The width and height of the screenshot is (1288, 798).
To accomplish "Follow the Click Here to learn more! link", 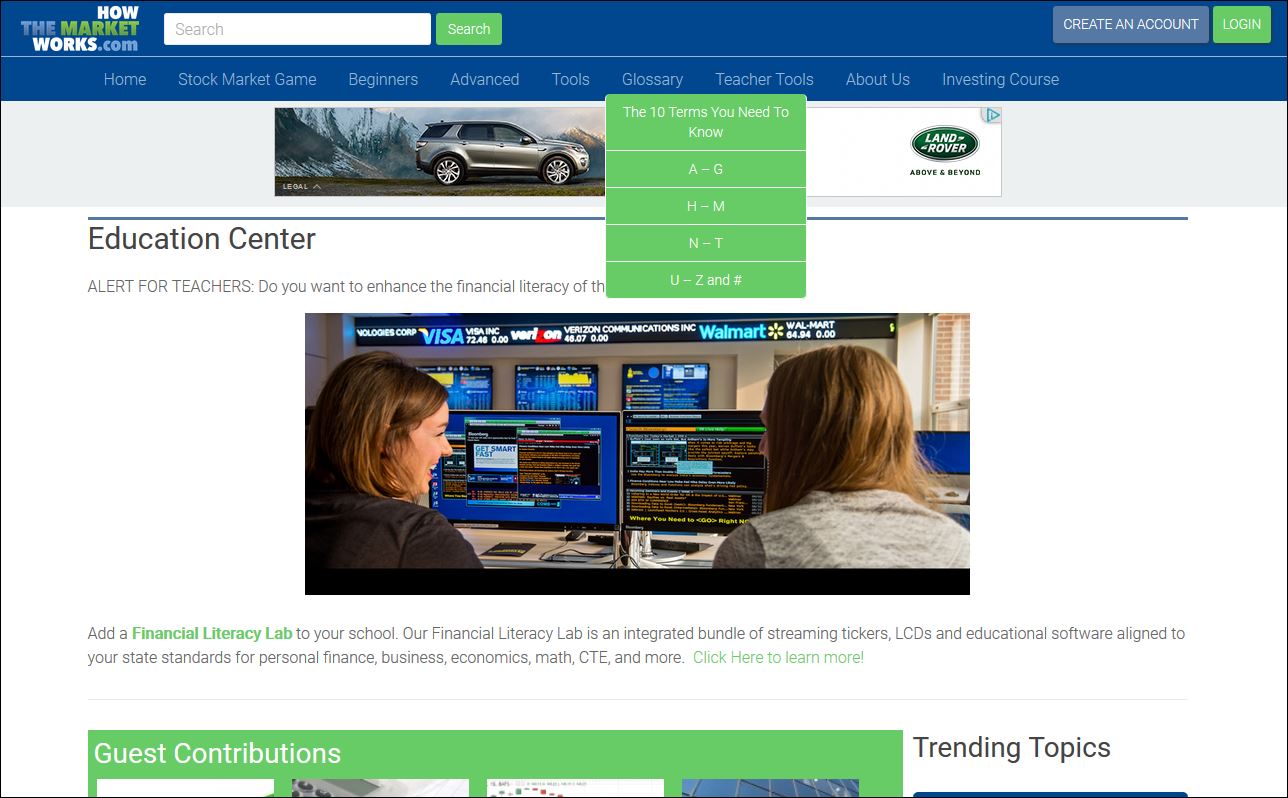I will 778,657.
